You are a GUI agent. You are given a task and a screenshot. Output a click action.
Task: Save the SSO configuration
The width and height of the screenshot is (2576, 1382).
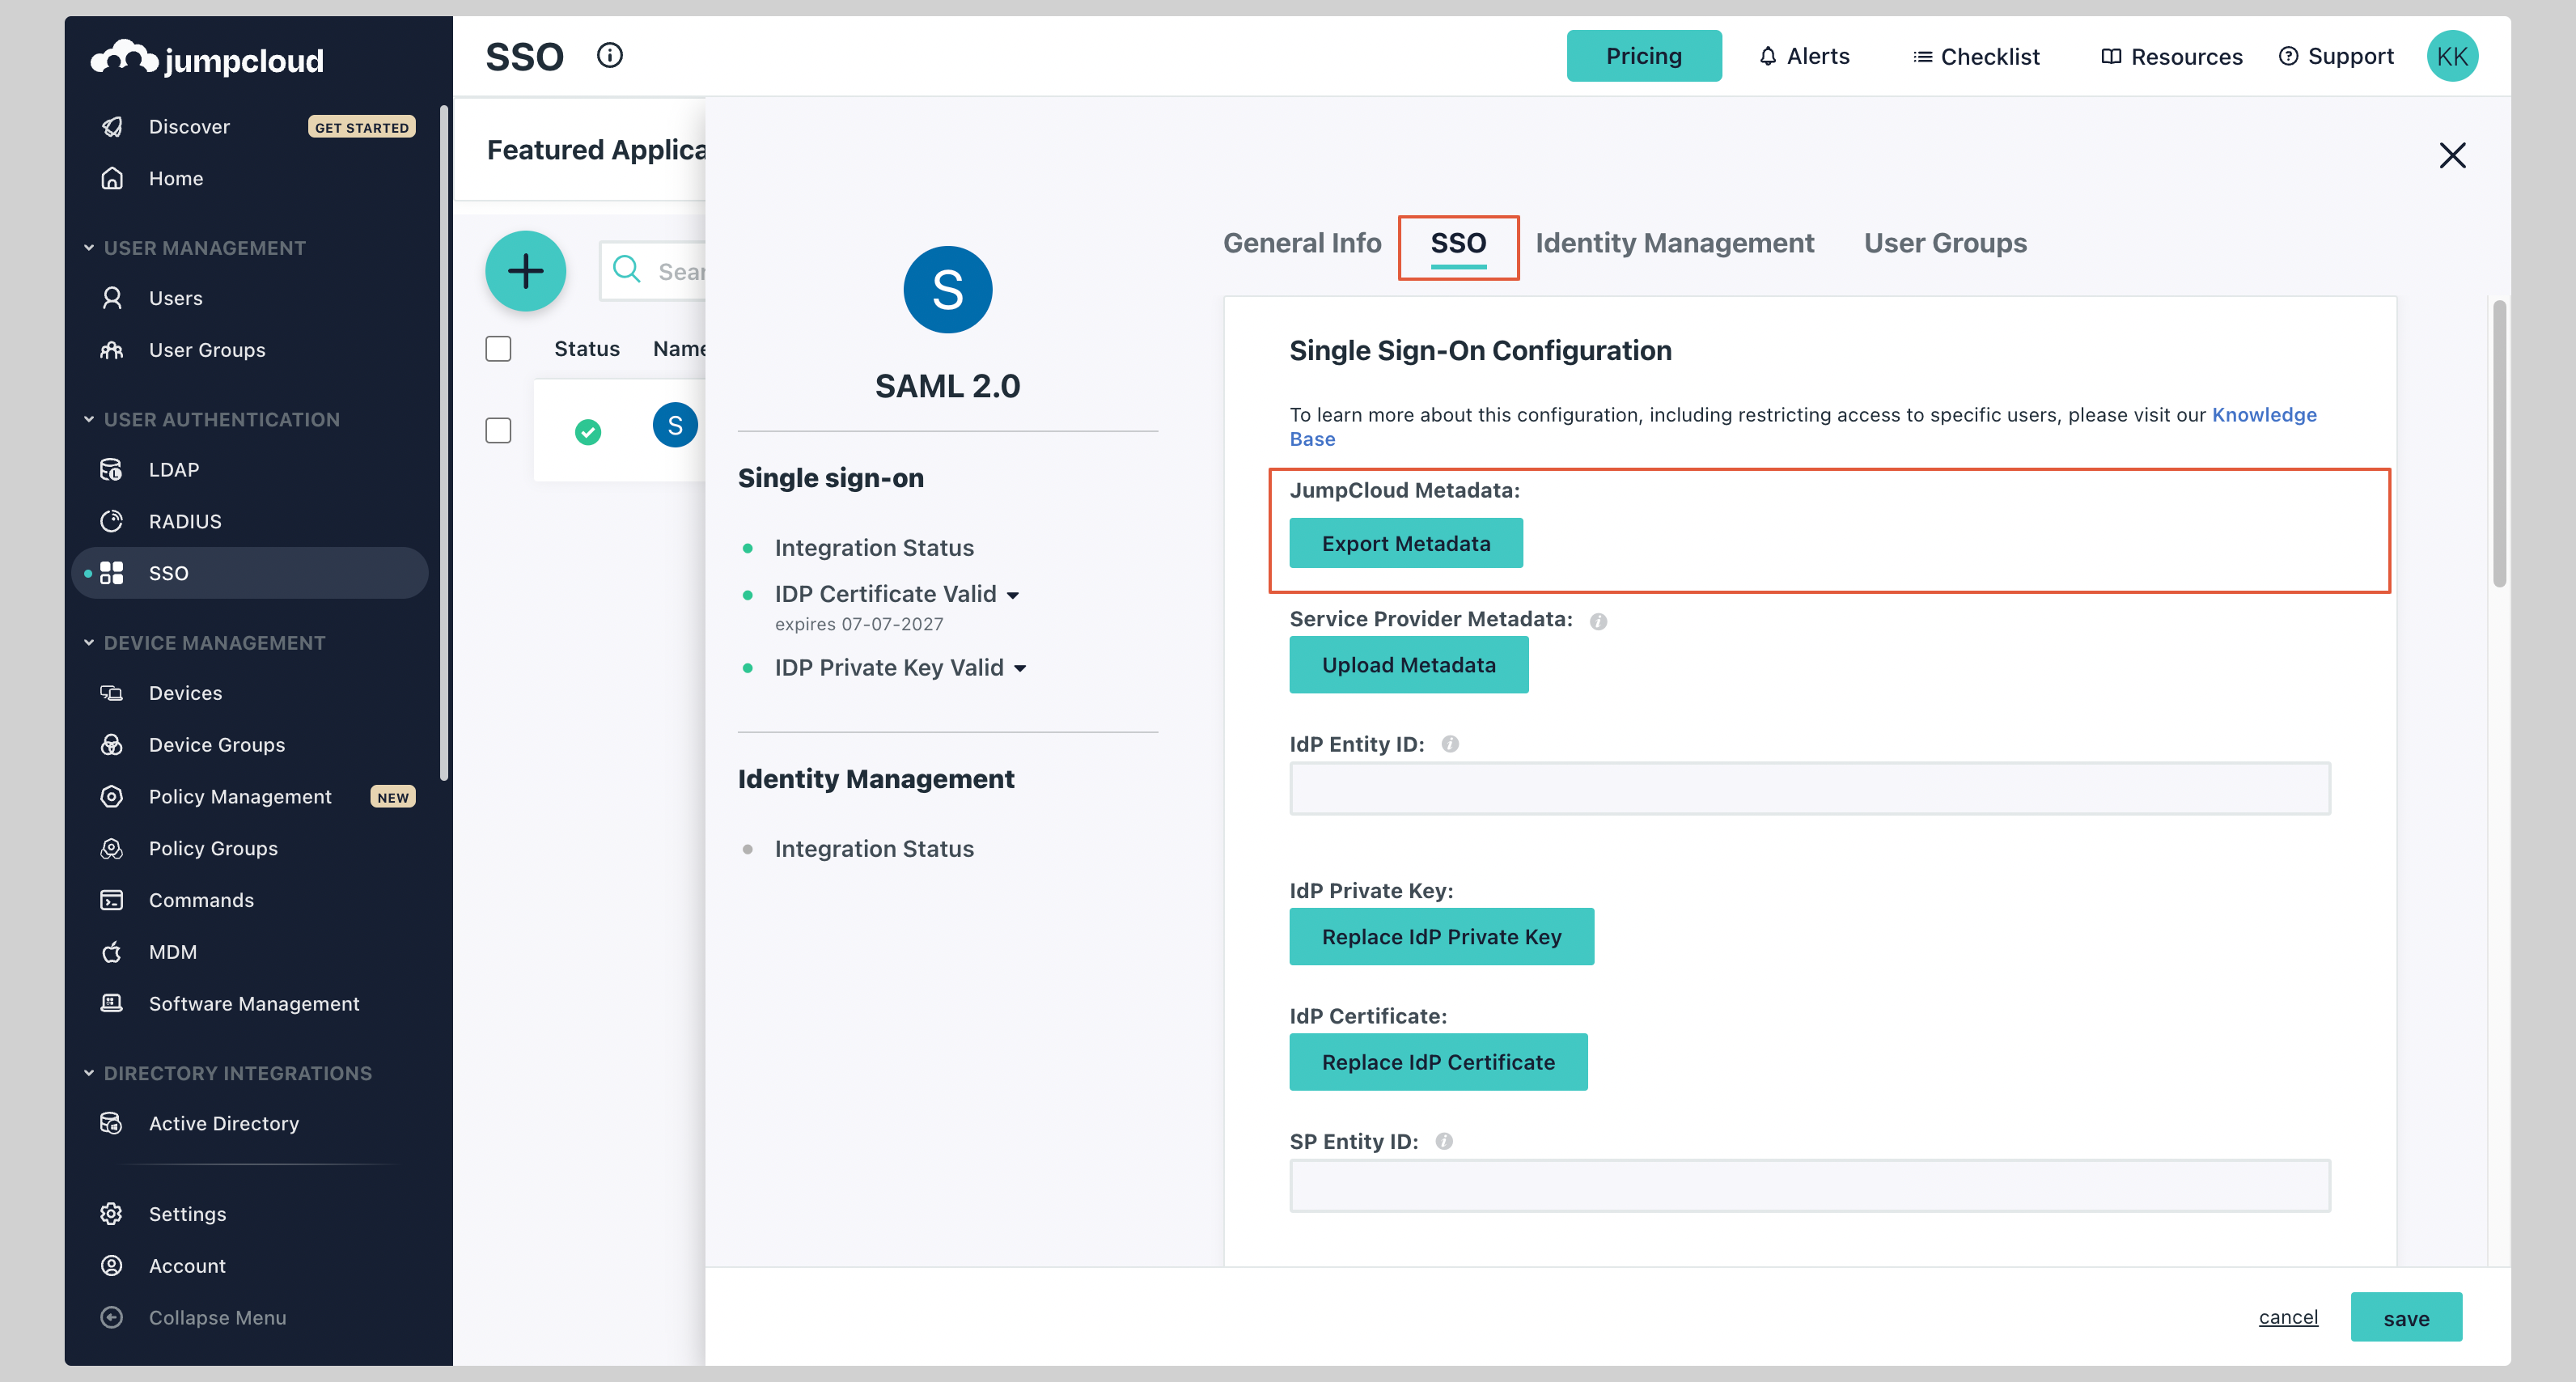click(2406, 1318)
